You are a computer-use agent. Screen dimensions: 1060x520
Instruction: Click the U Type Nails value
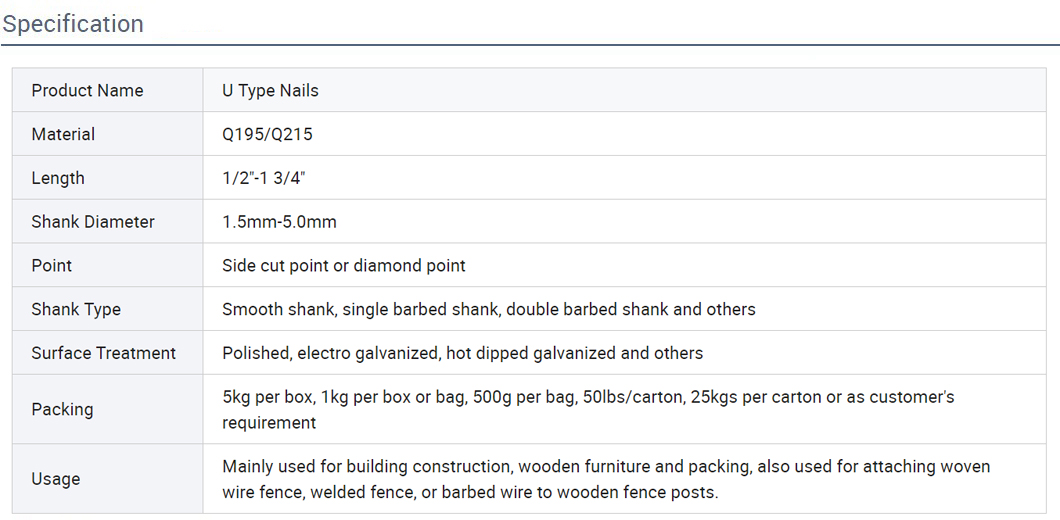point(270,91)
